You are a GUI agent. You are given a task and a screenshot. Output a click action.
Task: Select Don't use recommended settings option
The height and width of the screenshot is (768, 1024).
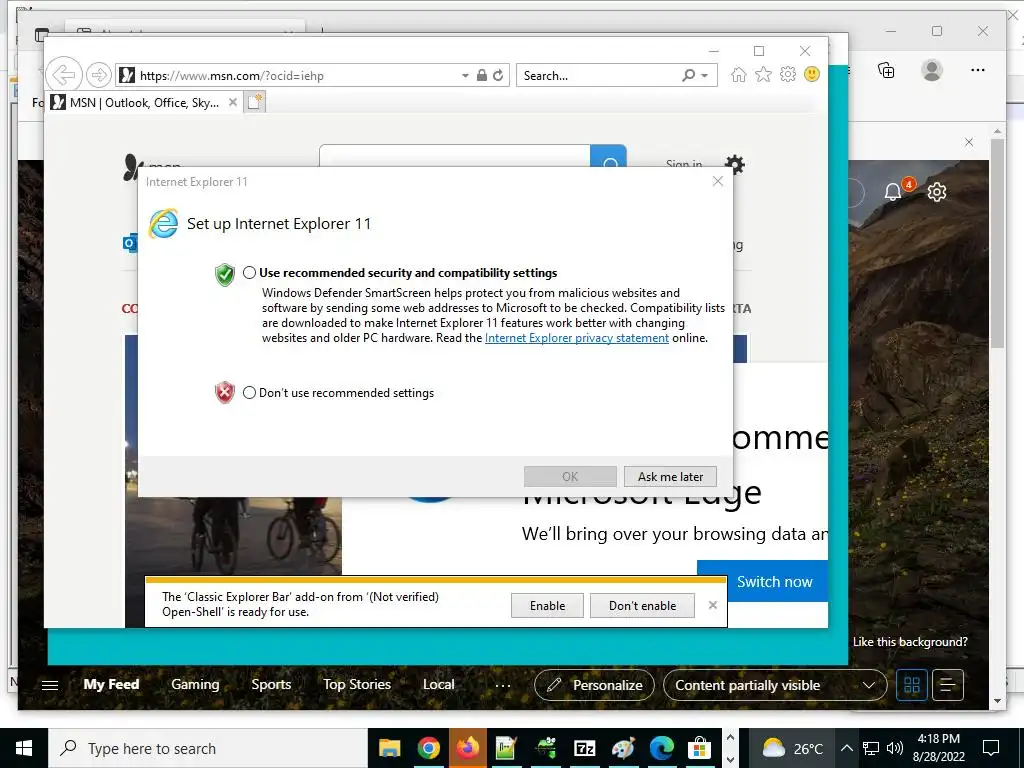coord(249,392)
